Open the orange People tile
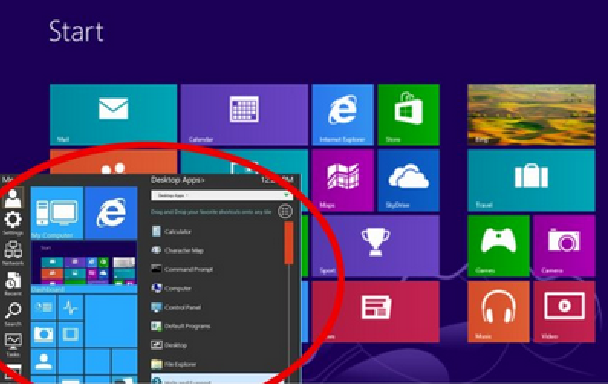This screenshot has height=384, width=608. [114, 161]
